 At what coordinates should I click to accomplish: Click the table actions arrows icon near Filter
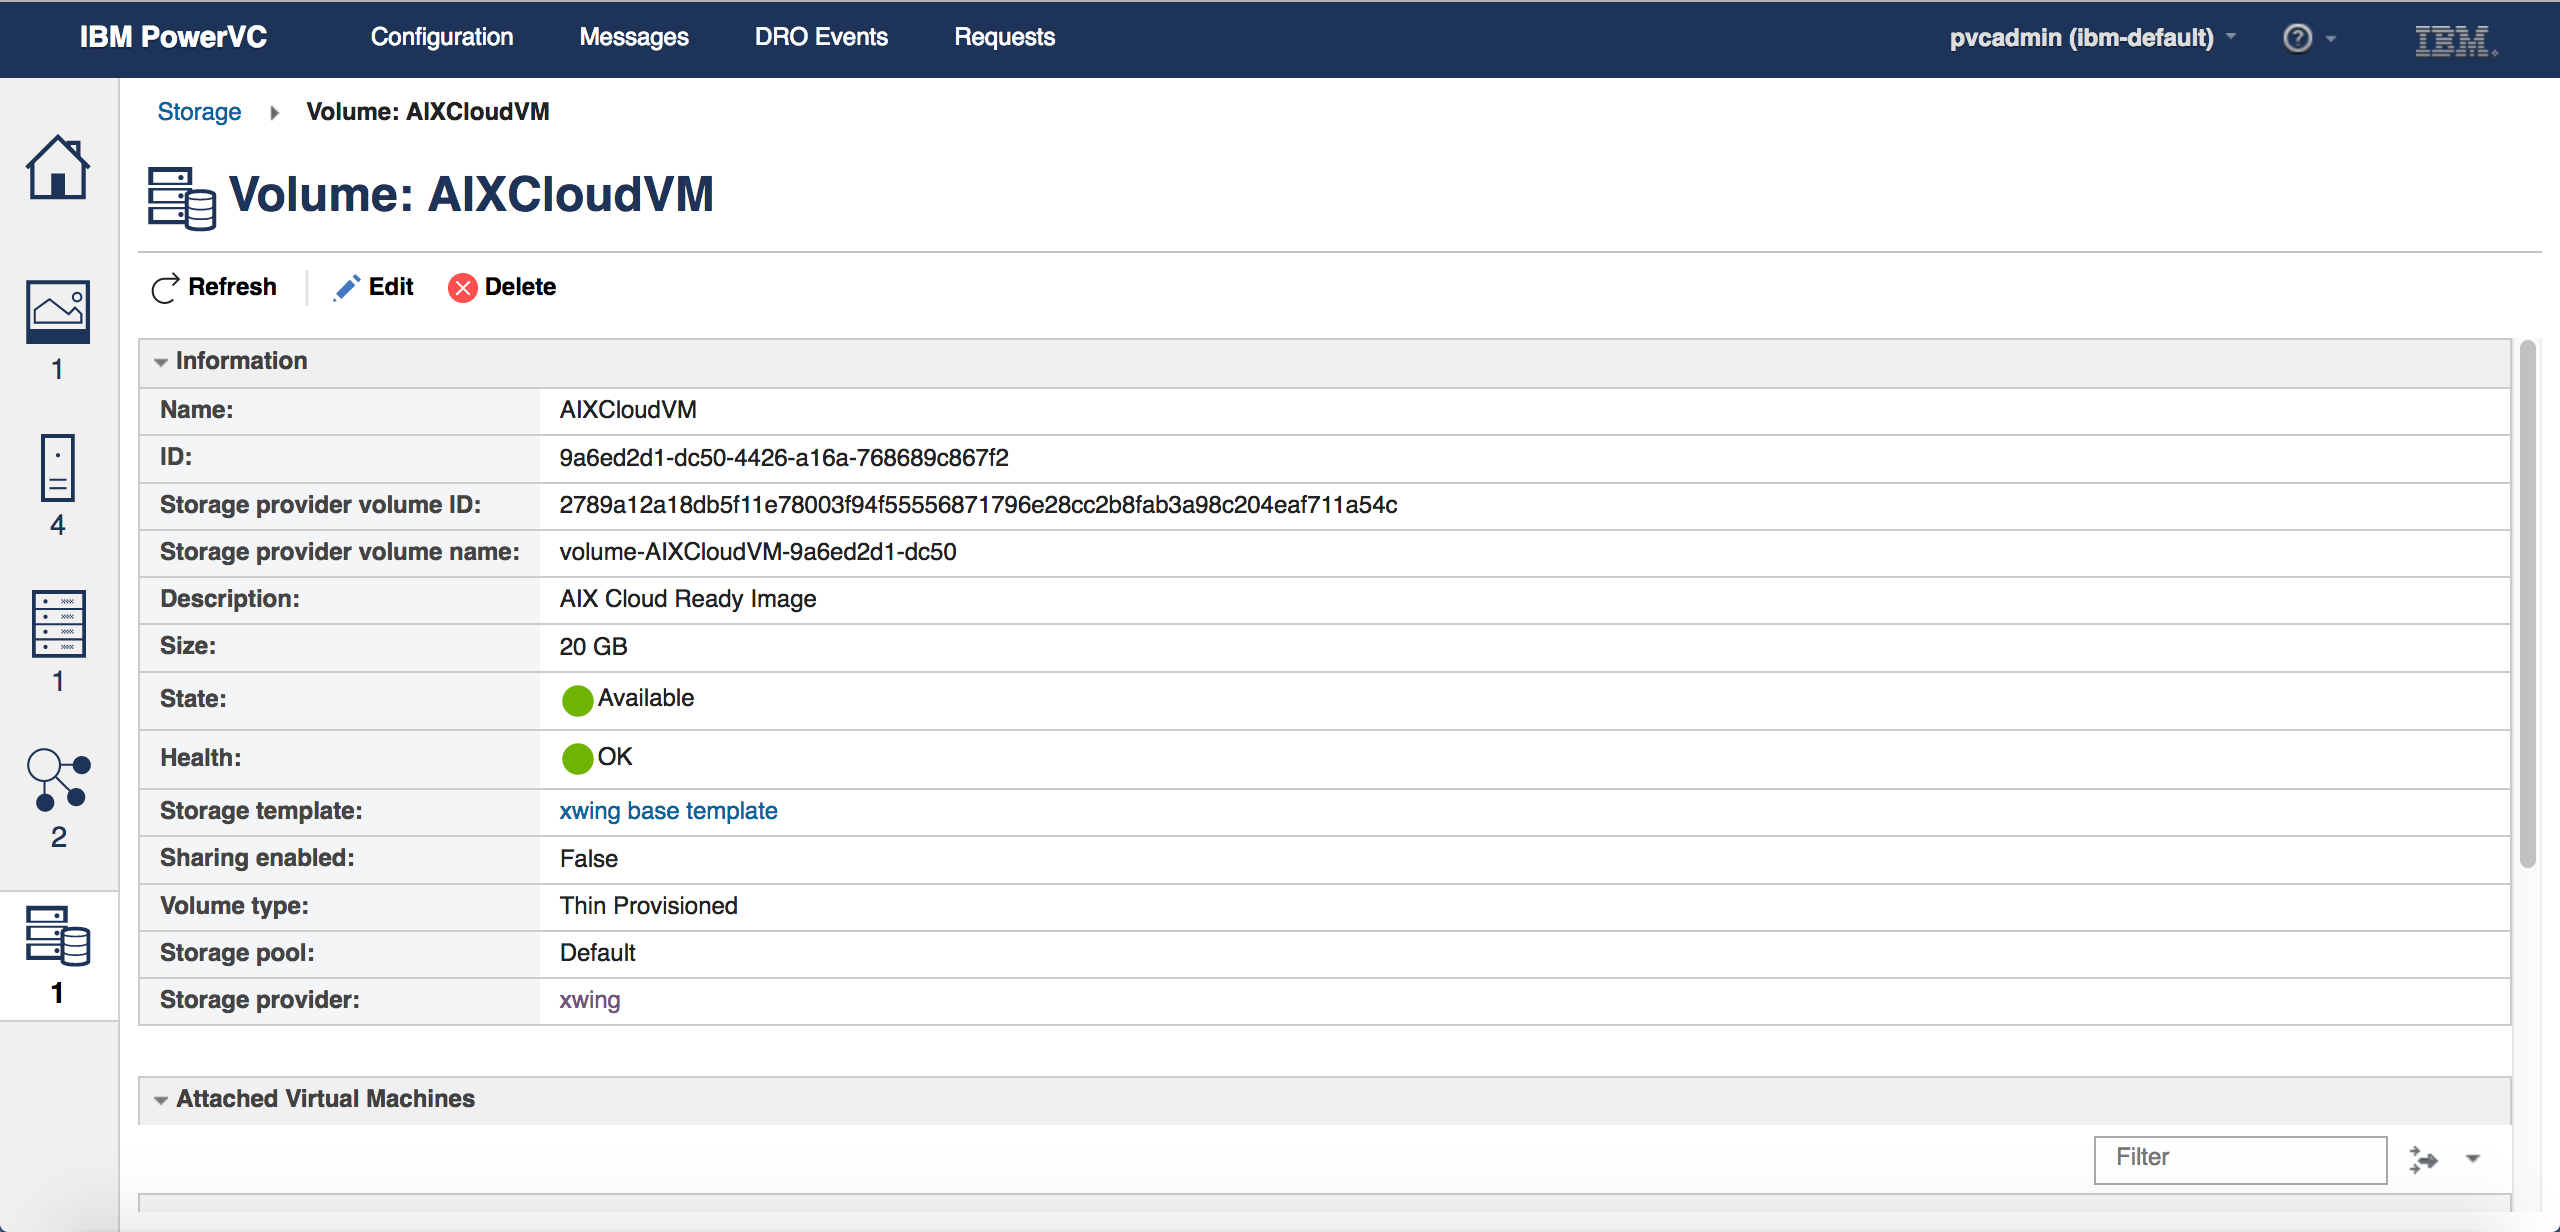pyautogui.click(x=2423, y=1159)
